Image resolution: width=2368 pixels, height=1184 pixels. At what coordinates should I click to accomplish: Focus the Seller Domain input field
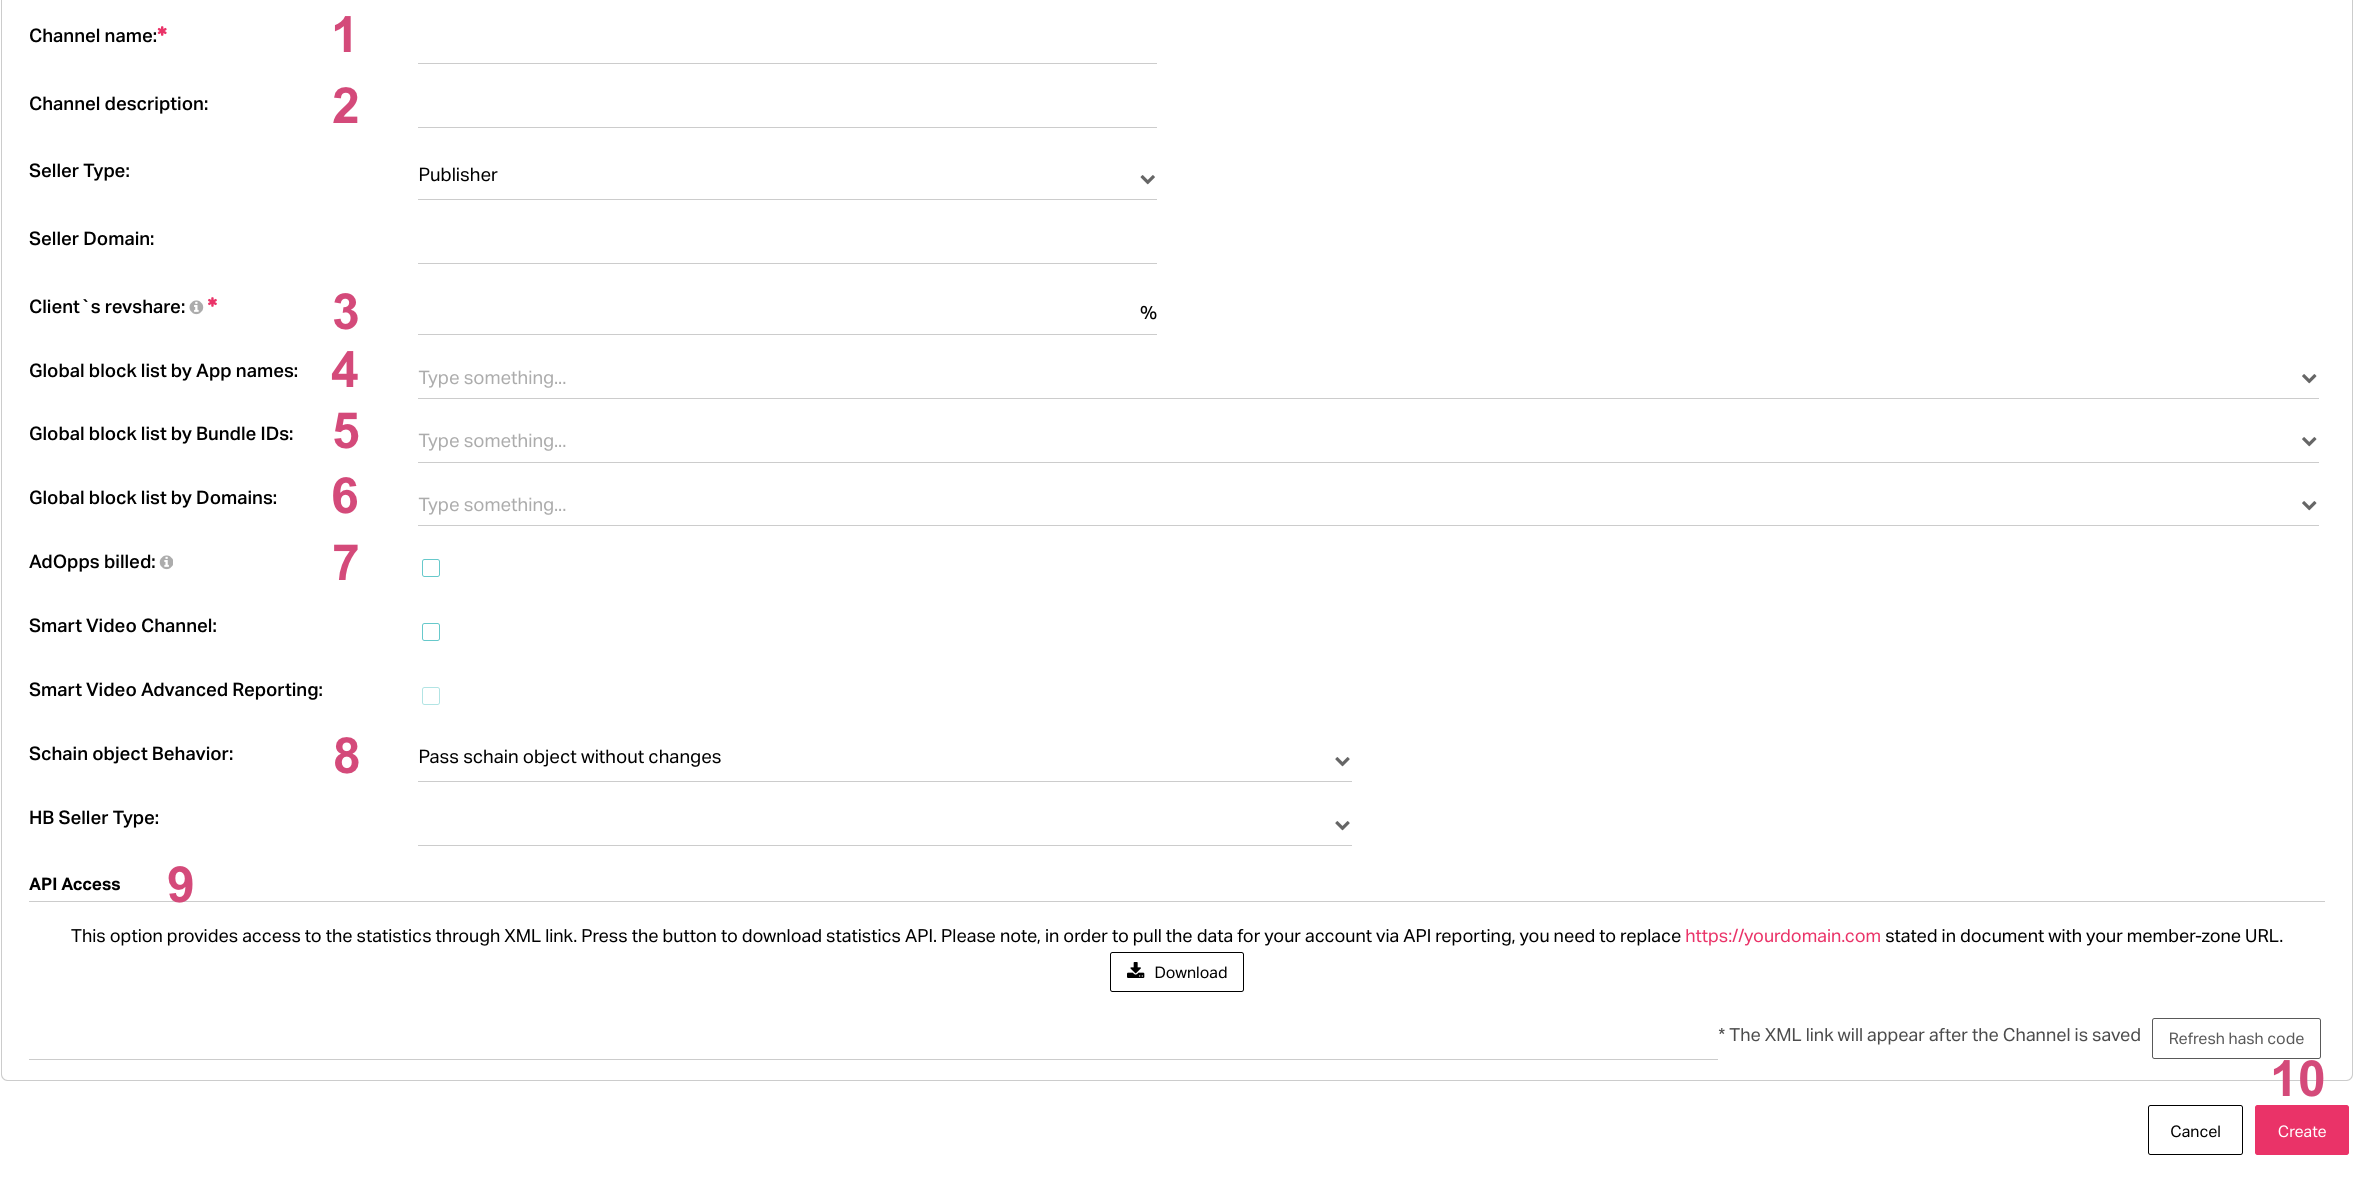(x=787, y=241)
